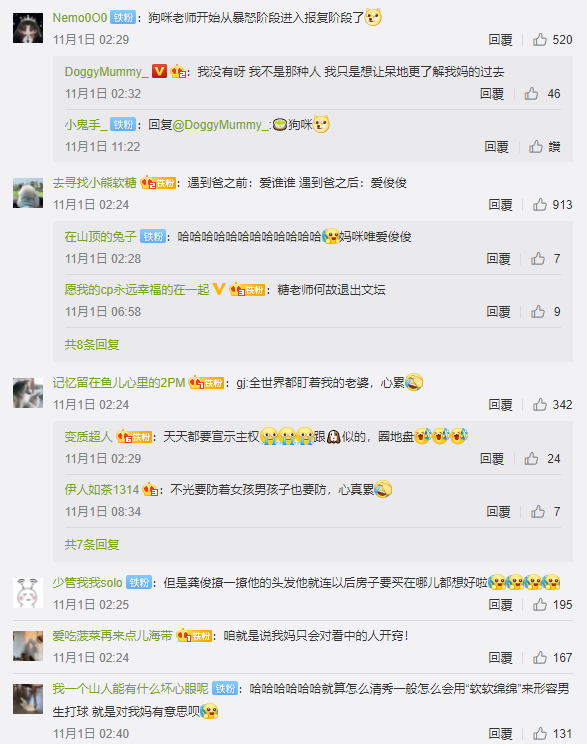This screenshot has width=587, height=744.
Task: Reply to Nemo0O0's comment via 回复
Action: click(x=501, y=39)
